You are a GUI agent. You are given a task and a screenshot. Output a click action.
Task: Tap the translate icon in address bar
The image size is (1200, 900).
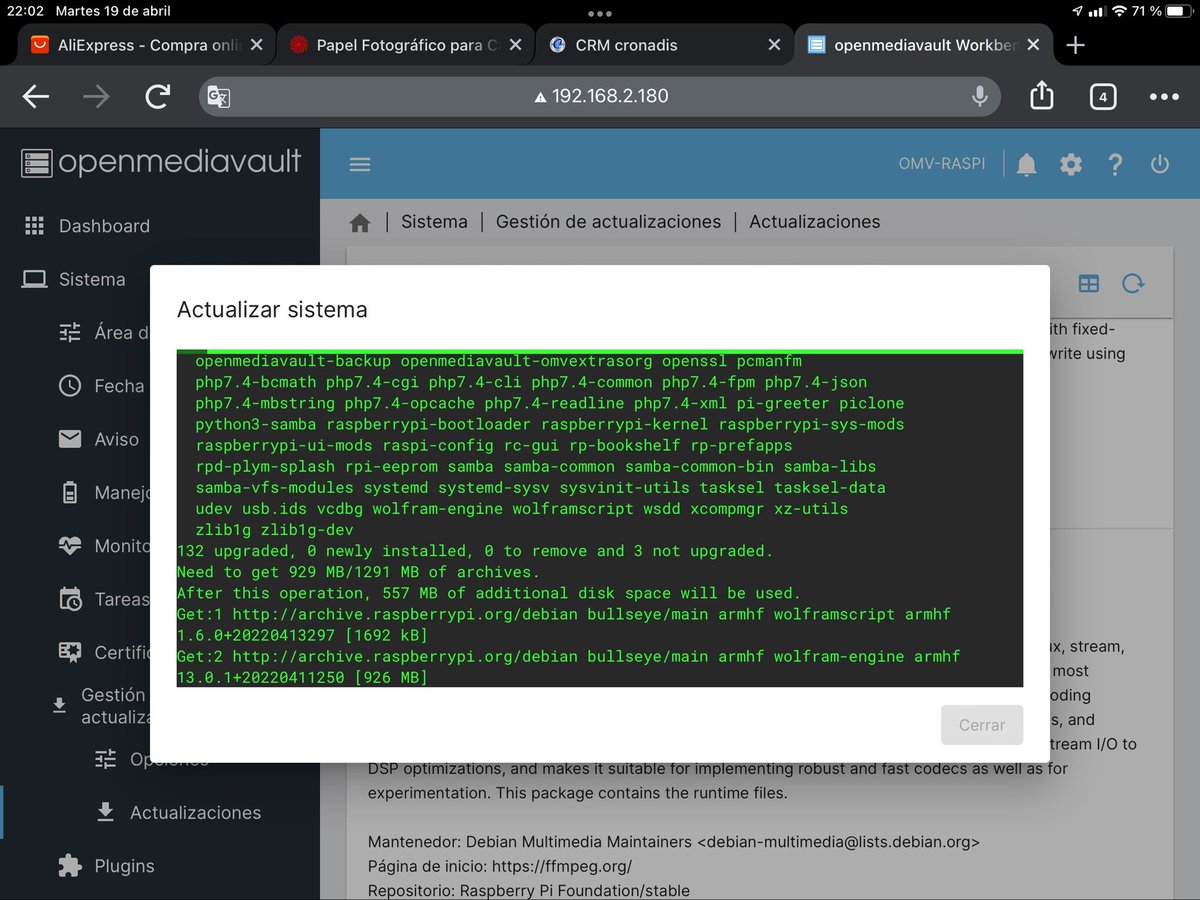tap(218, 97)
